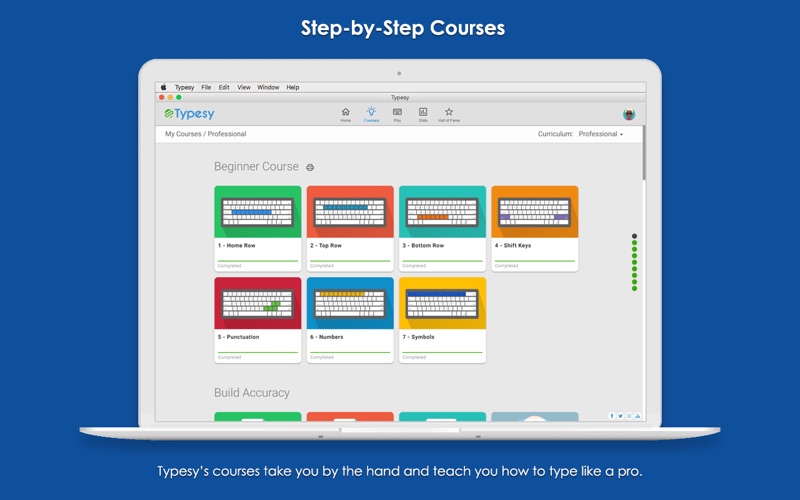Open the 5 - Punctuation course card
This screenshot has height=500, width=800.
tap(258, 320)
